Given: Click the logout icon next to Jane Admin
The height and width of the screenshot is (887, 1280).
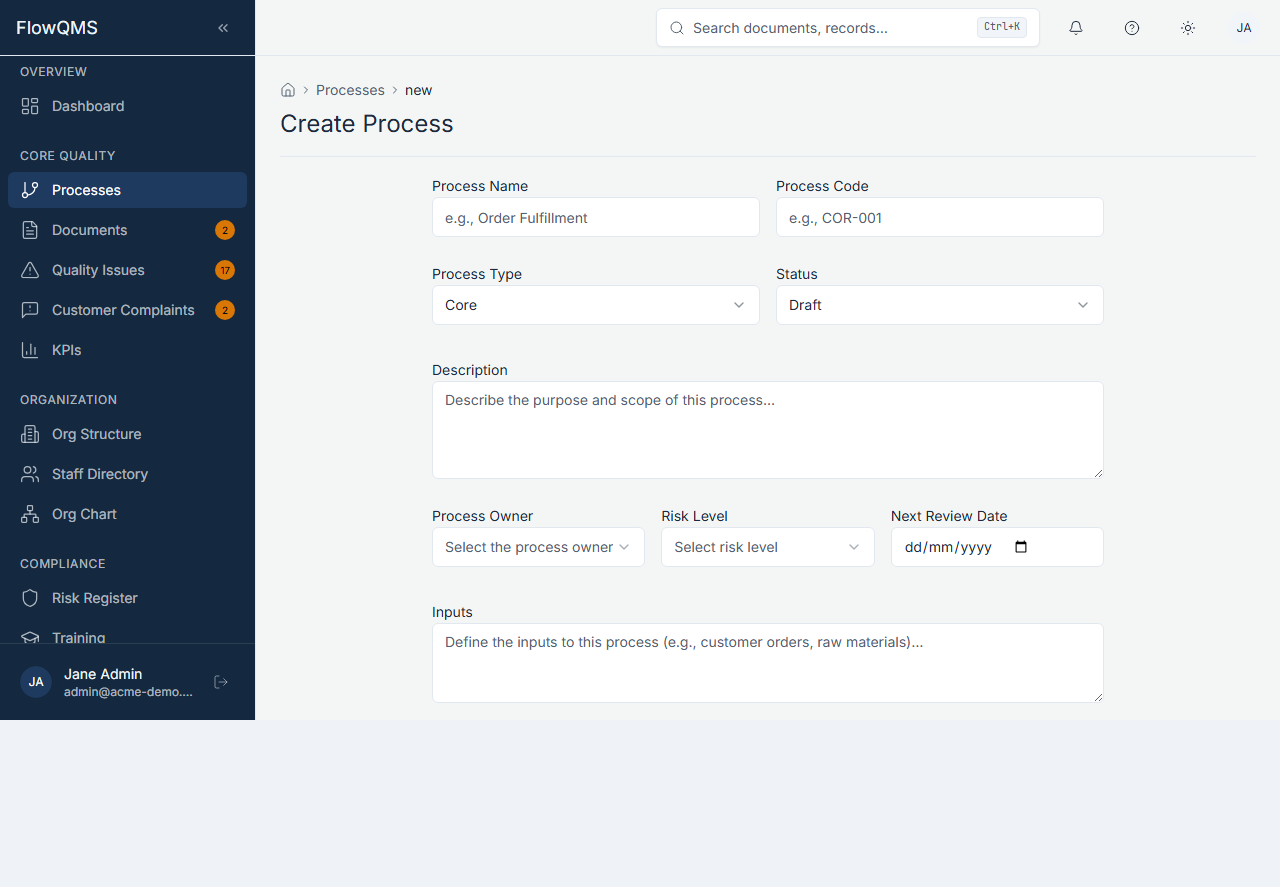Looking at the screenshot, I should [x=220, y=681].
